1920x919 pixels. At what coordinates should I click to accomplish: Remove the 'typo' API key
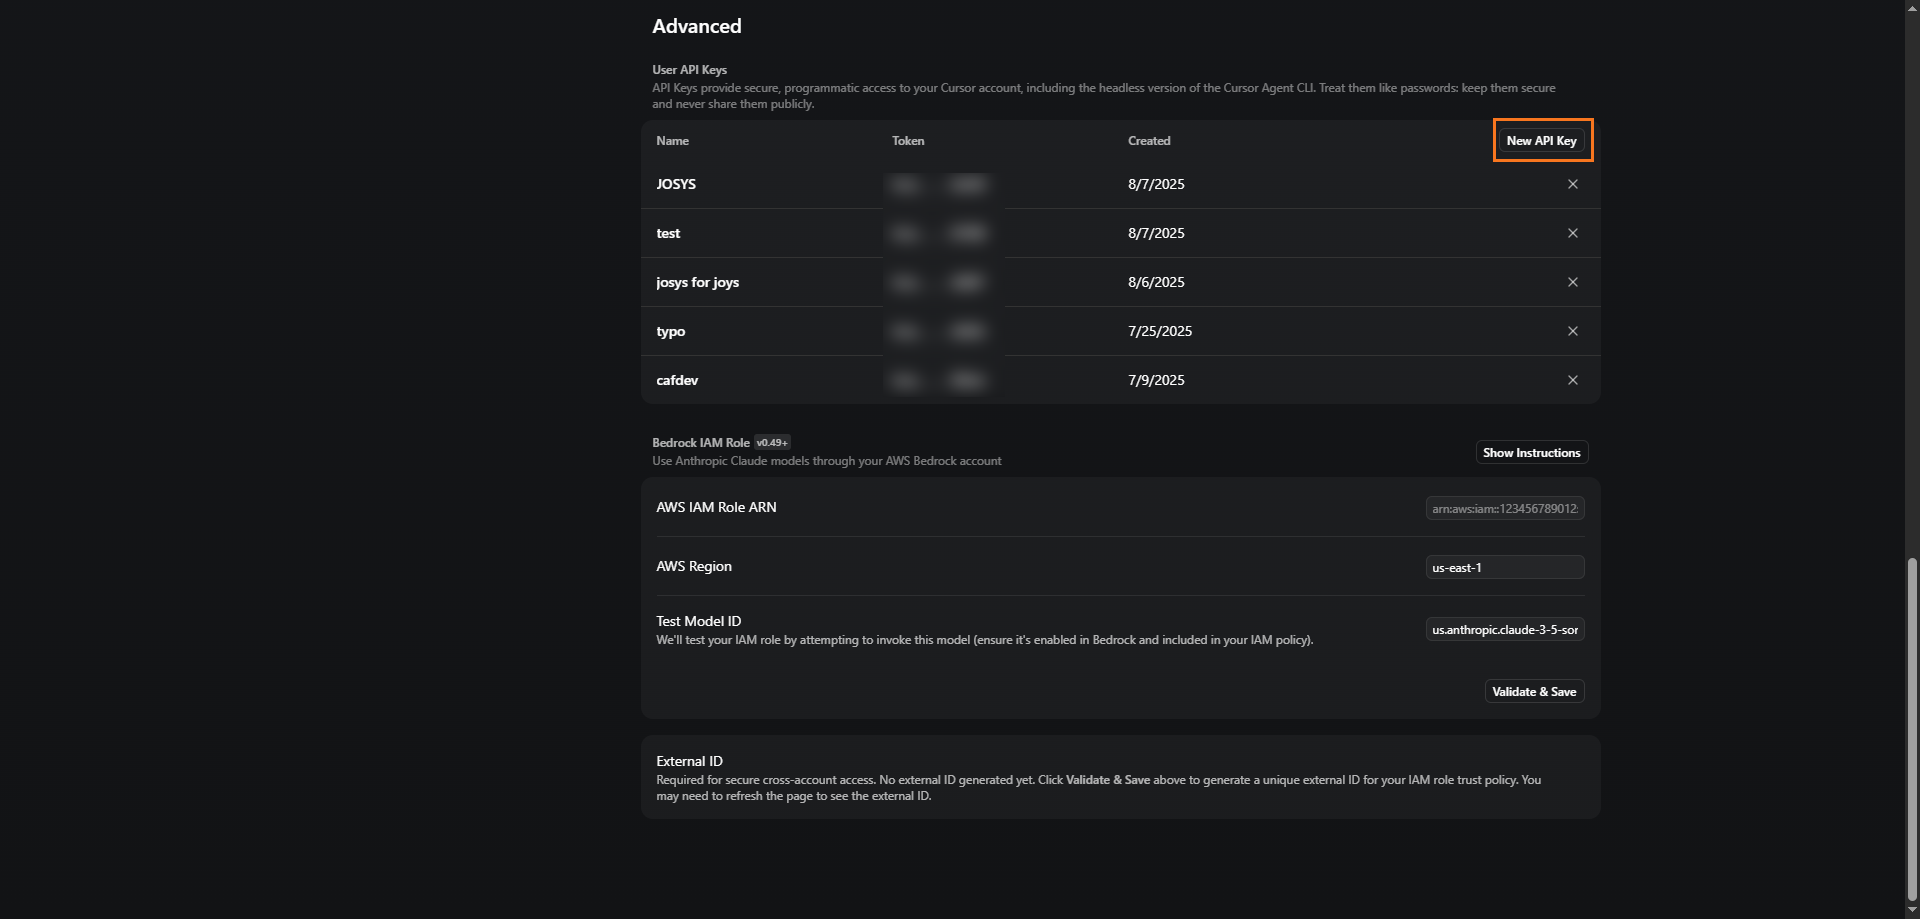point(1572,331)
